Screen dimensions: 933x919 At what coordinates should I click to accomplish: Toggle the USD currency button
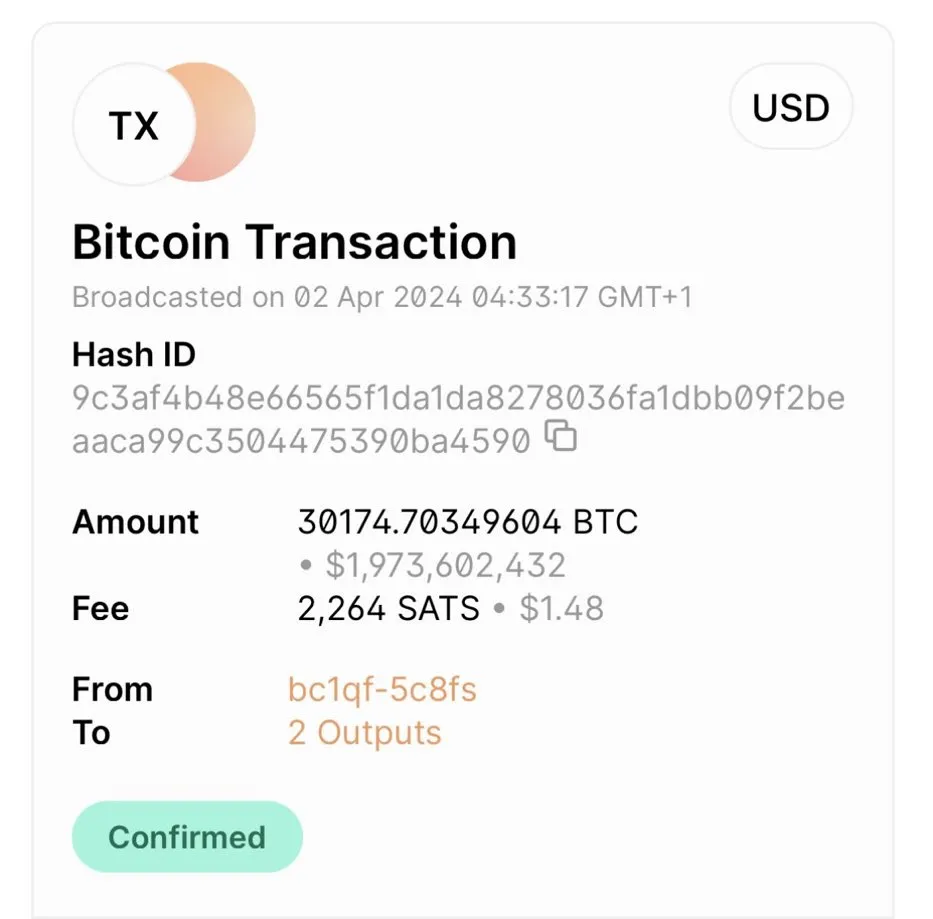point(790,107)
